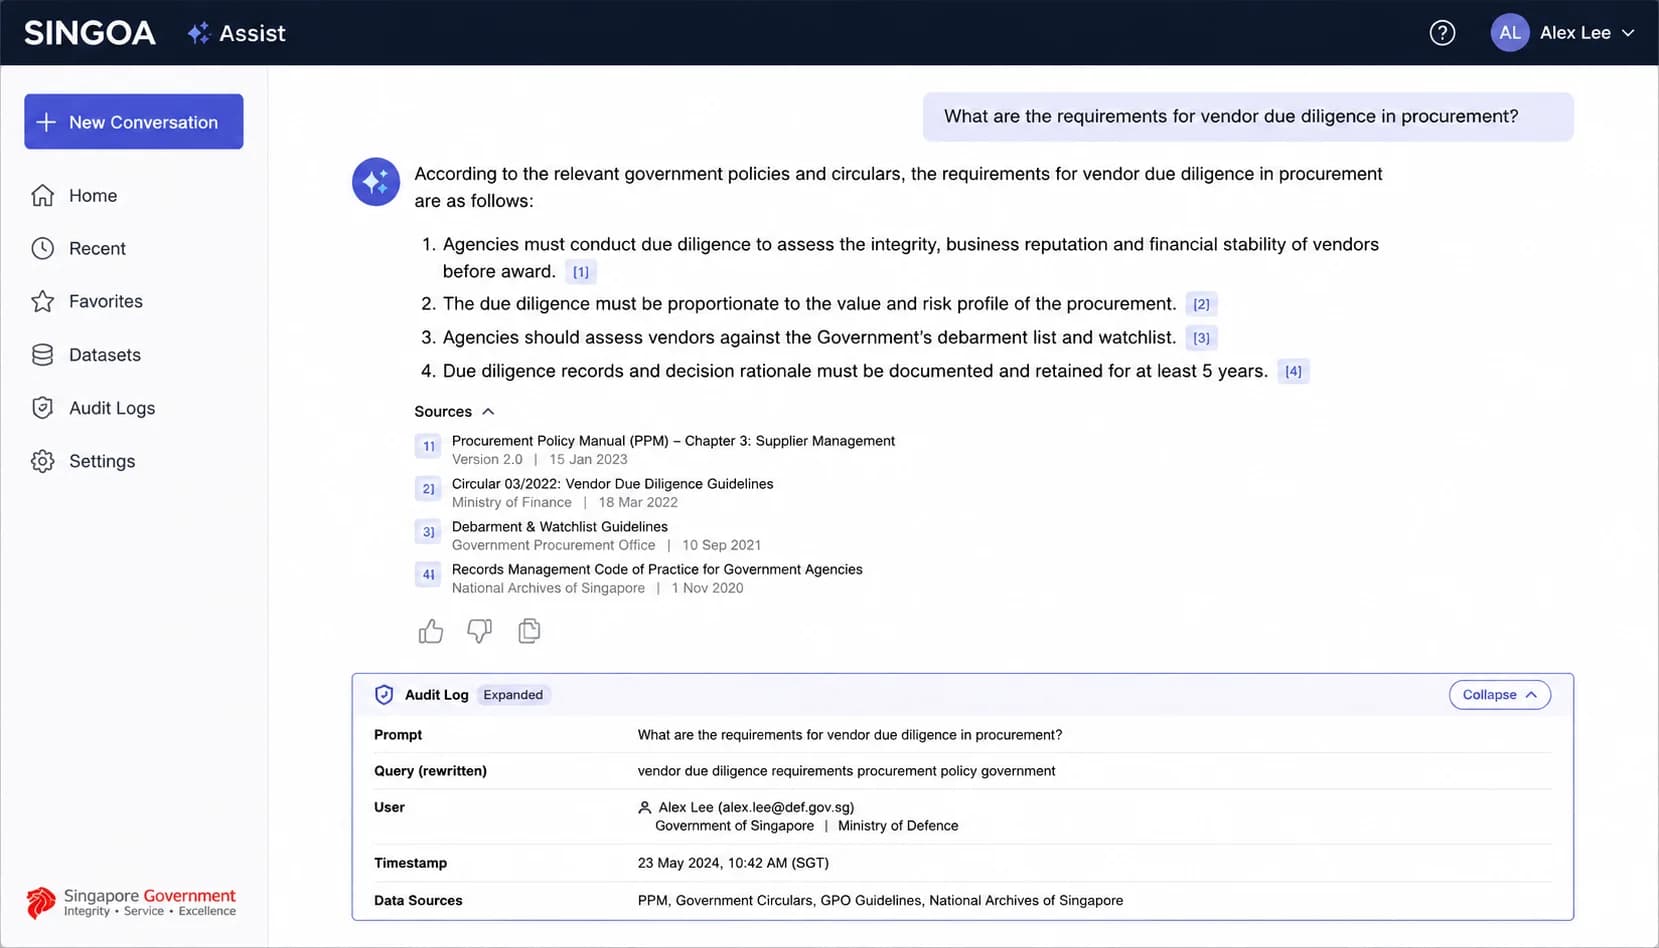
Task: Collapse the Audit Log panel
Action: tap(1499, 695)
